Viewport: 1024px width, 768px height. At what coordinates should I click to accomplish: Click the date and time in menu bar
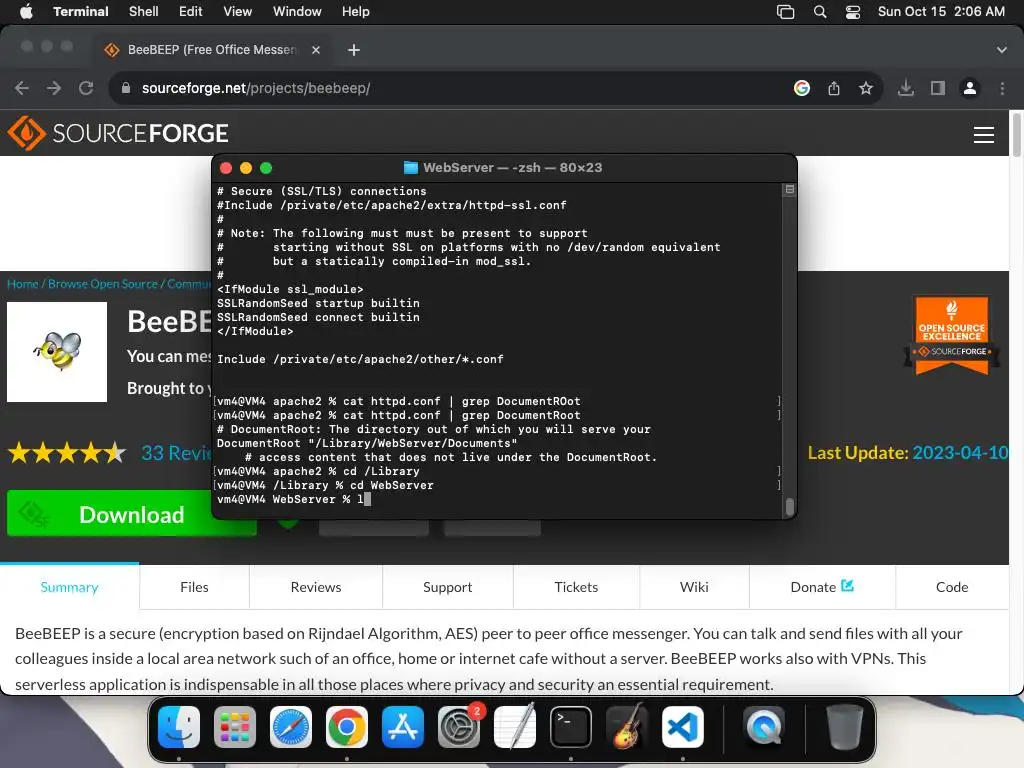[x=940, y=11]
